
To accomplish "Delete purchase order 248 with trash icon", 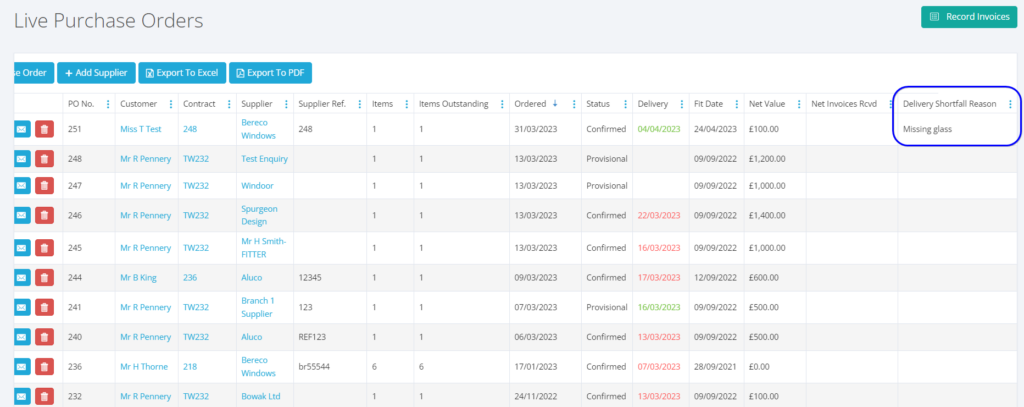I will coord(44,158).
